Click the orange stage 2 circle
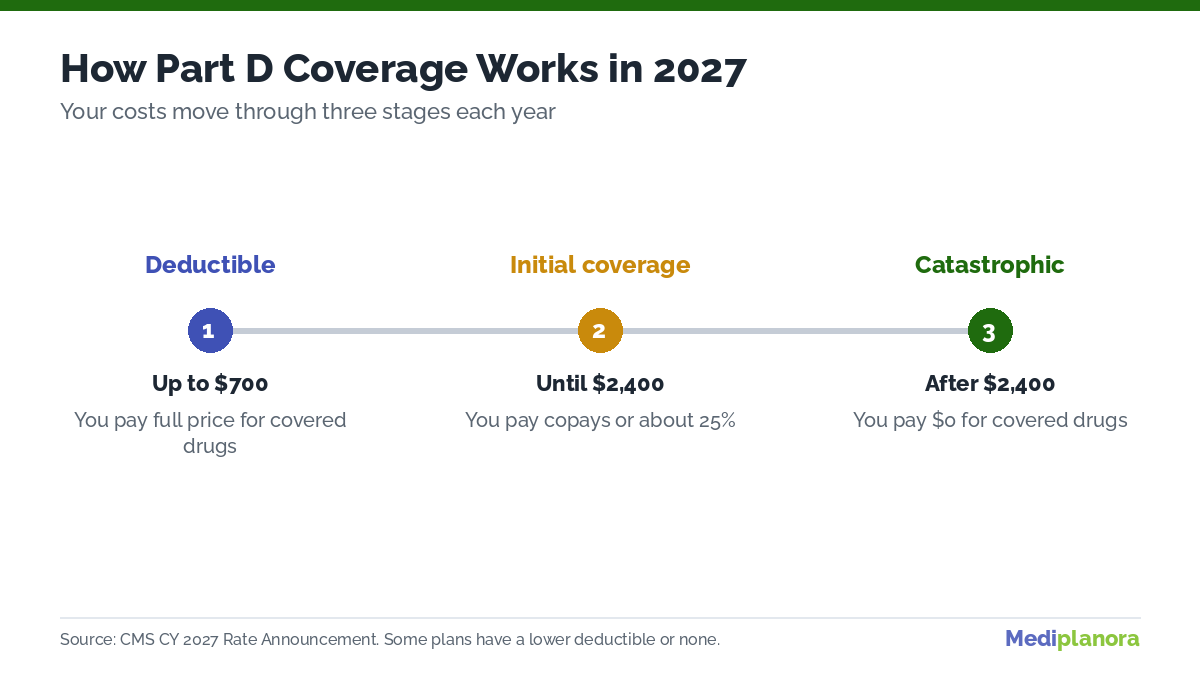Viewport: 1200px width, 675px height. 600,330
